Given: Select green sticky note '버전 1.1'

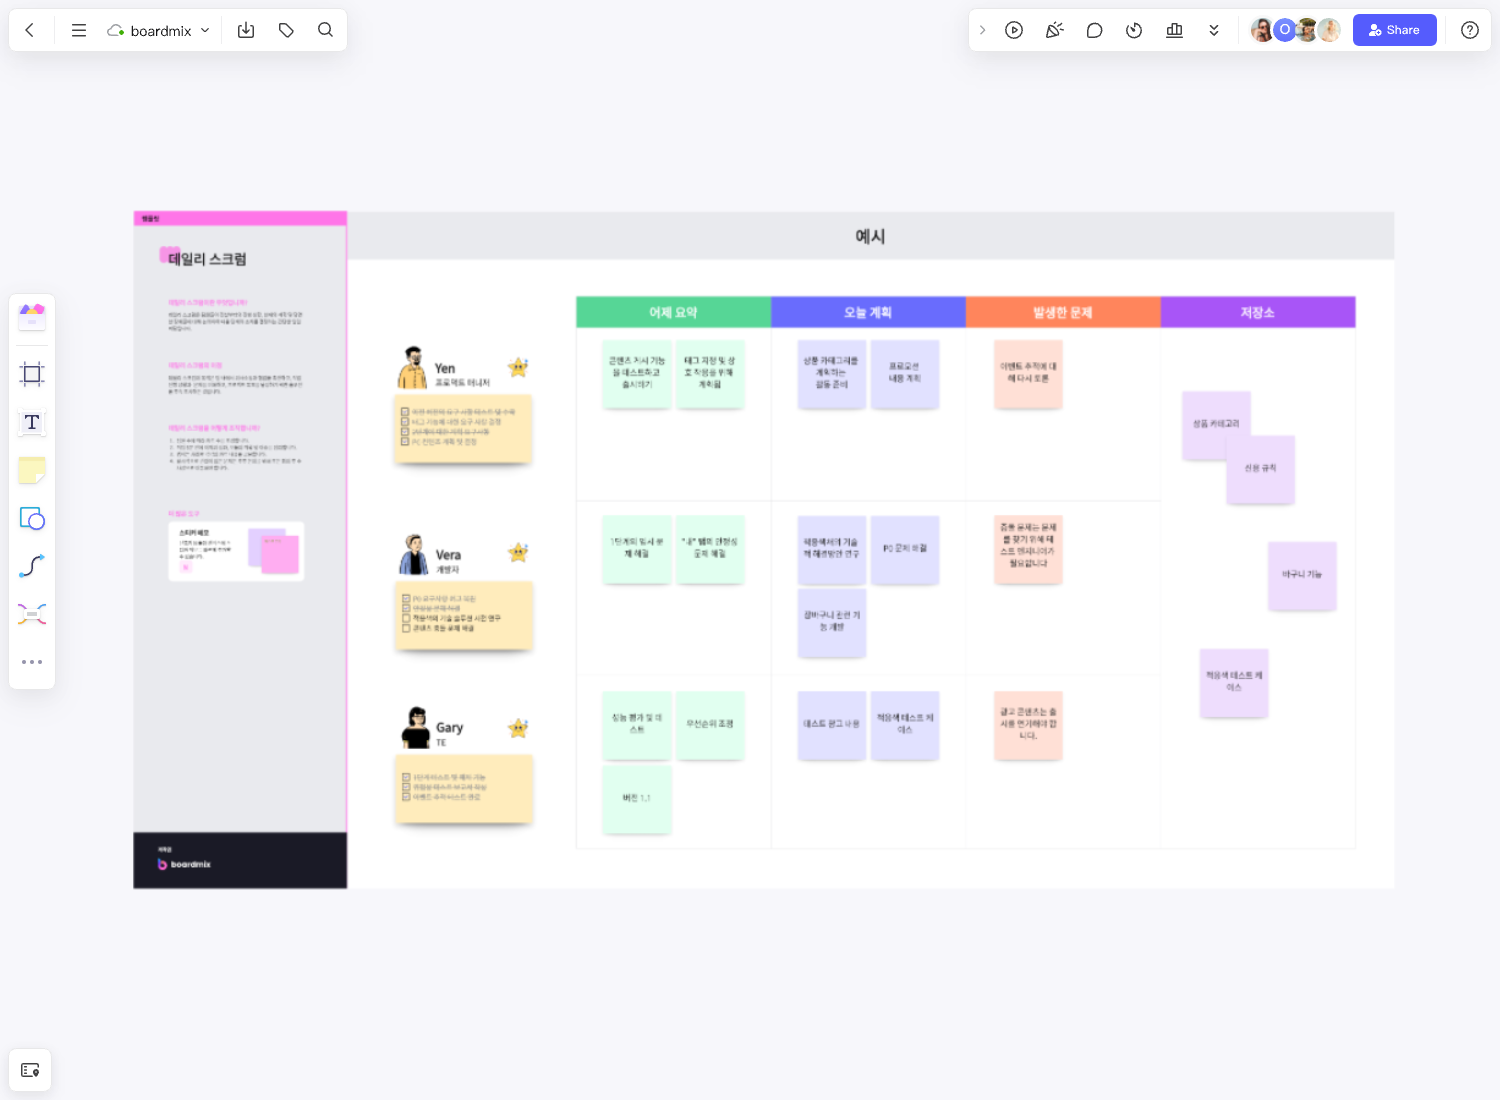Looking at the screenshot, I should tap(637, 799).
